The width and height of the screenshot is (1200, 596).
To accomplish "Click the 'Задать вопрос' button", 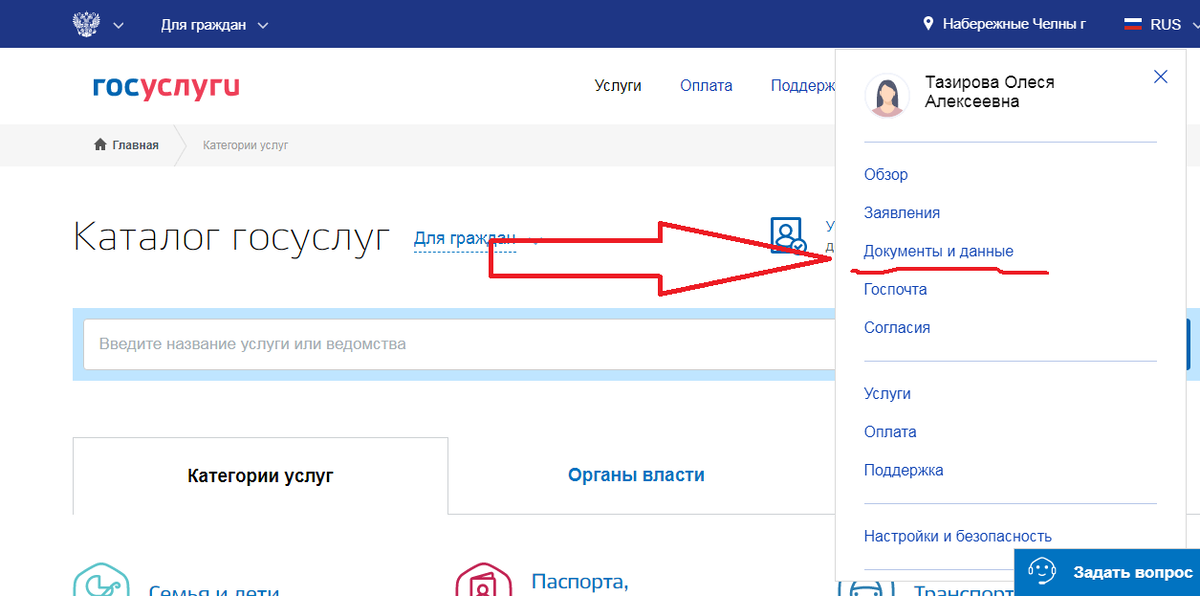I will (x=1107, y=572).
